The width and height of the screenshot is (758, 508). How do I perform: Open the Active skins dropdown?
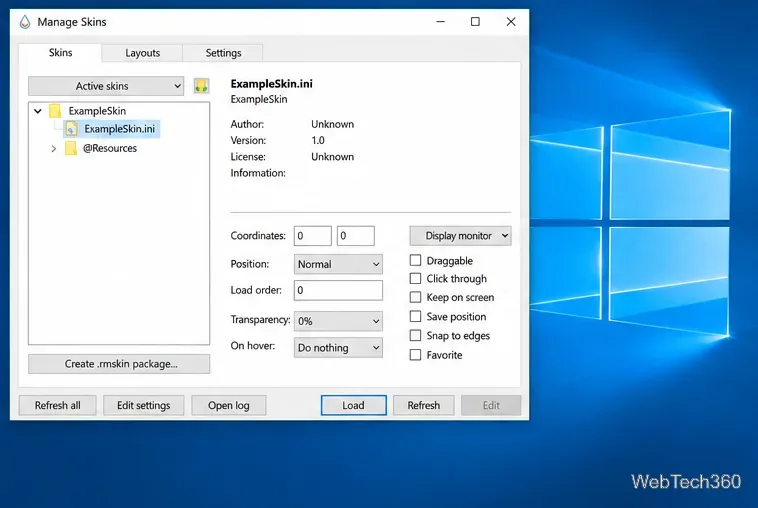coord(106,86)
